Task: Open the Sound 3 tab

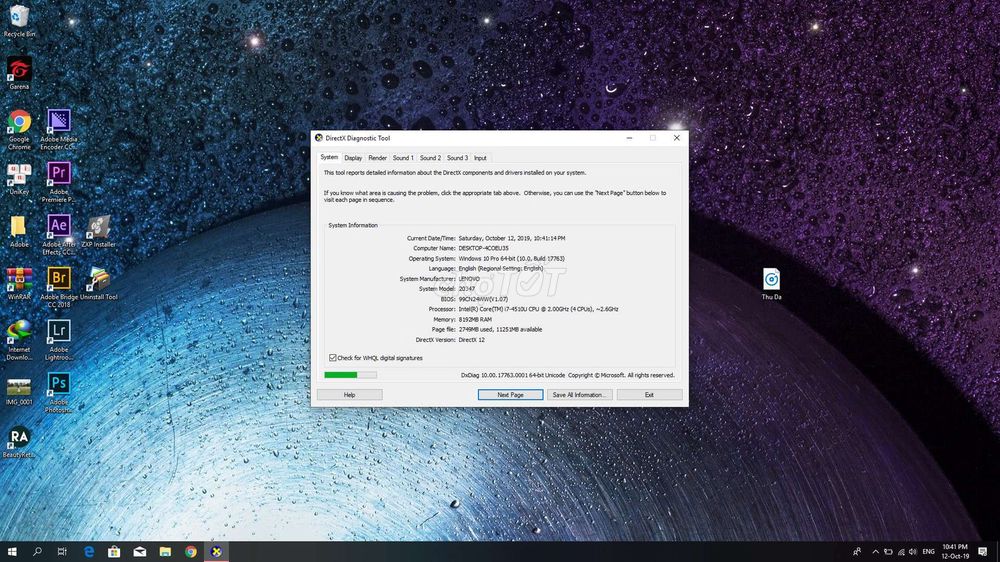Action: (x=457, y=158)
